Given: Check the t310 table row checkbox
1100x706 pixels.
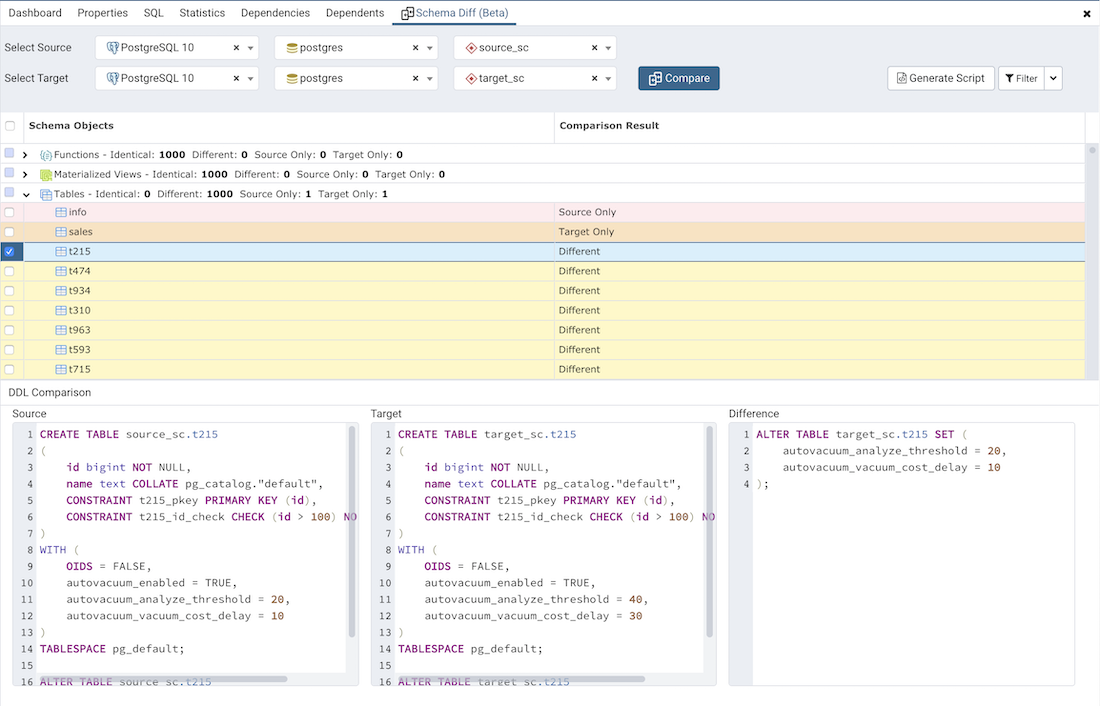Looking at the screenshot, I should 9,310.
